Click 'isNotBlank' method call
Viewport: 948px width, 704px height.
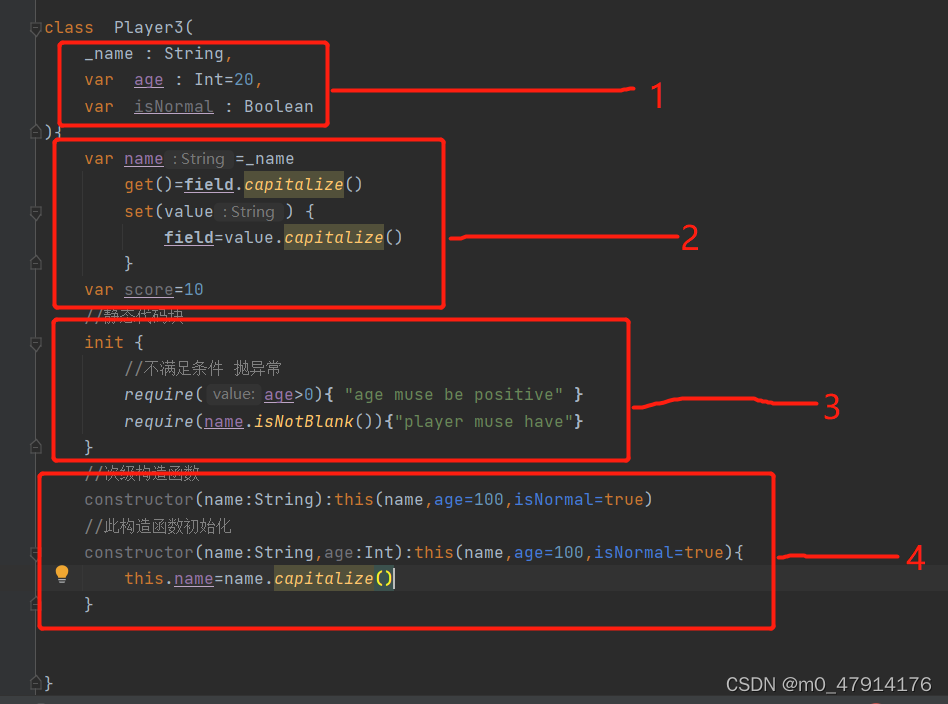304,422
